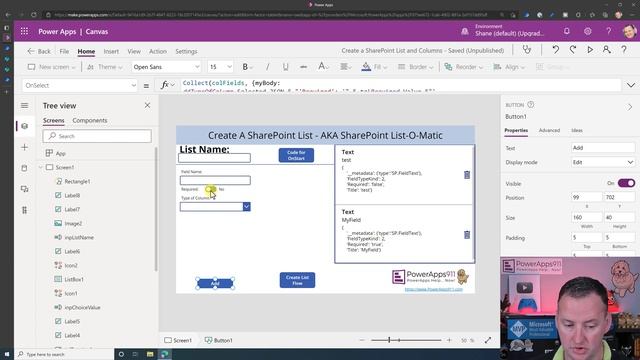Open the New screen dropdown
The image size is (640, 360).
[51, 67]
